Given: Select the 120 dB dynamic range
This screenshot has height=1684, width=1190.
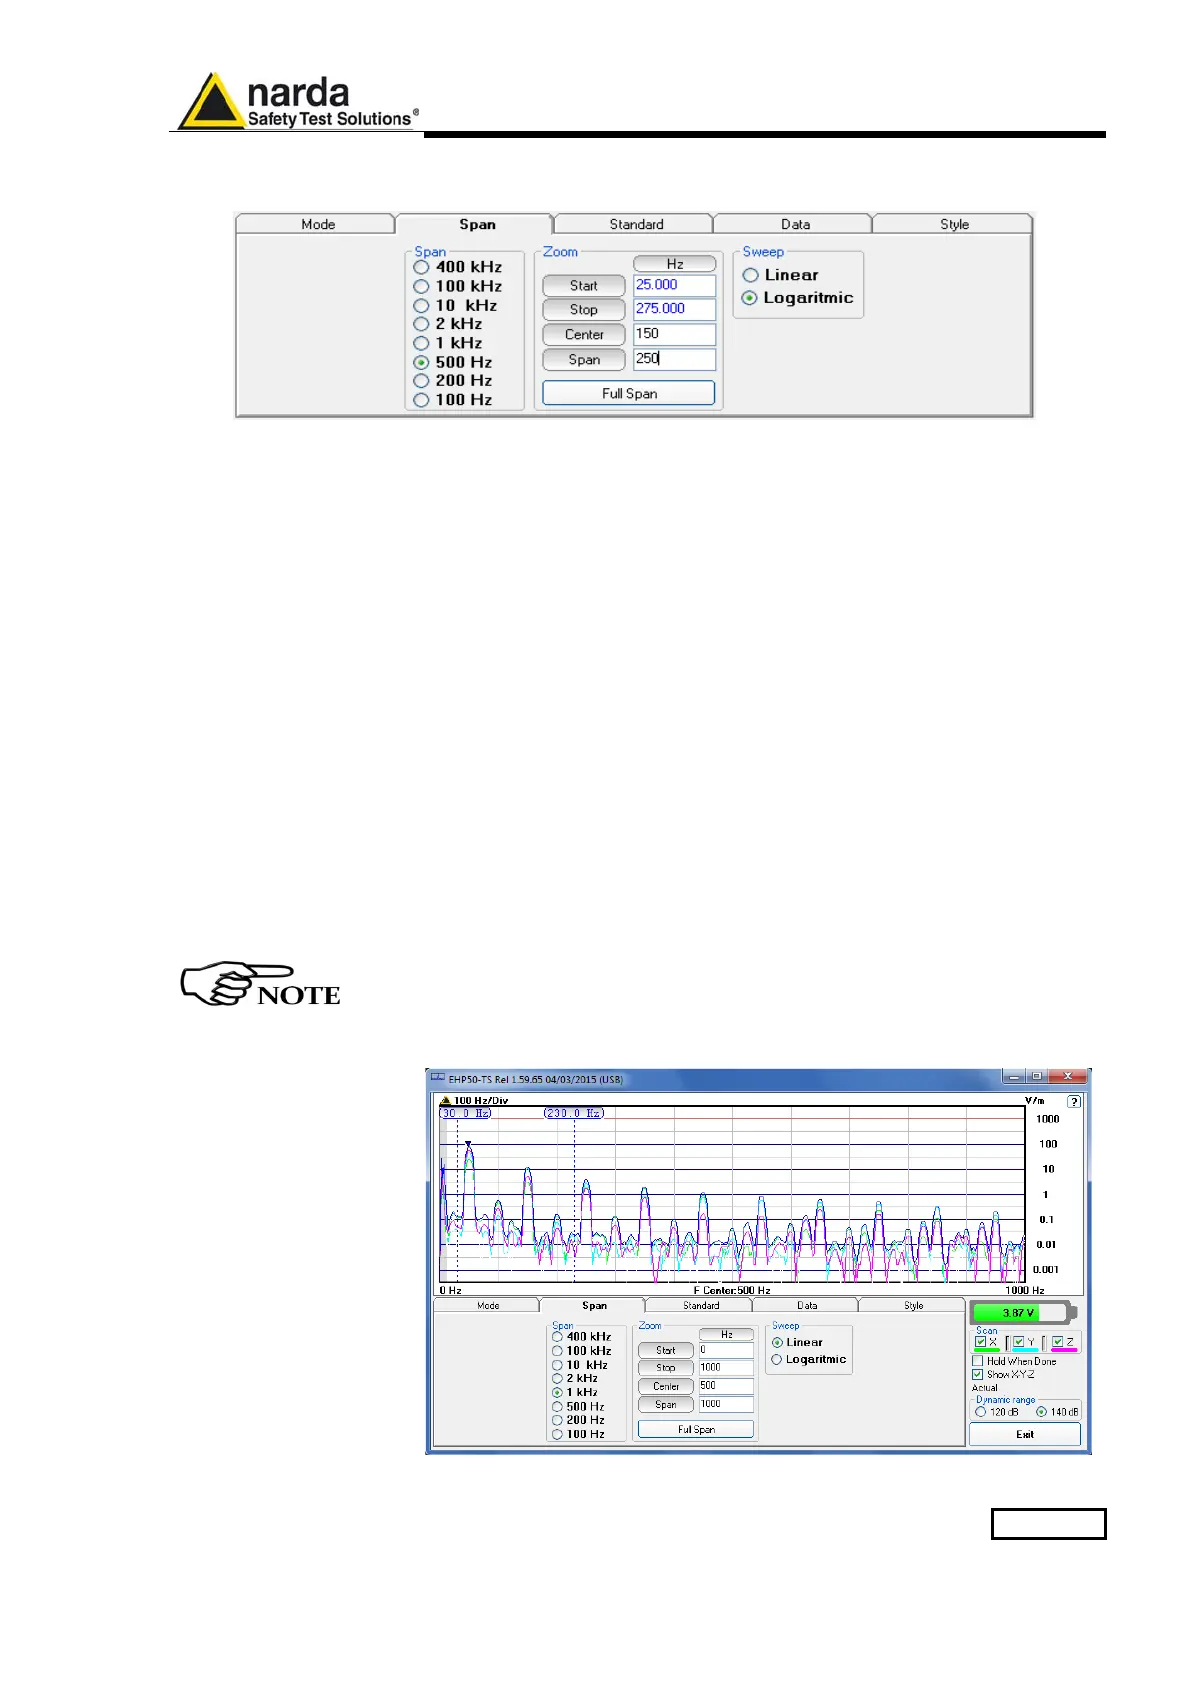Looking at the screenshot, I should click(x=997, y=1412).
